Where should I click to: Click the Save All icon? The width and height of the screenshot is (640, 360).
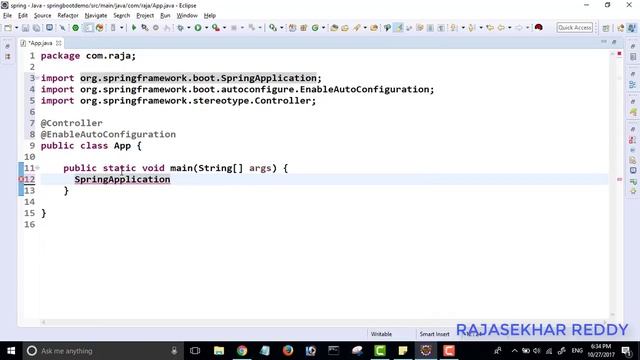(36, 28)
